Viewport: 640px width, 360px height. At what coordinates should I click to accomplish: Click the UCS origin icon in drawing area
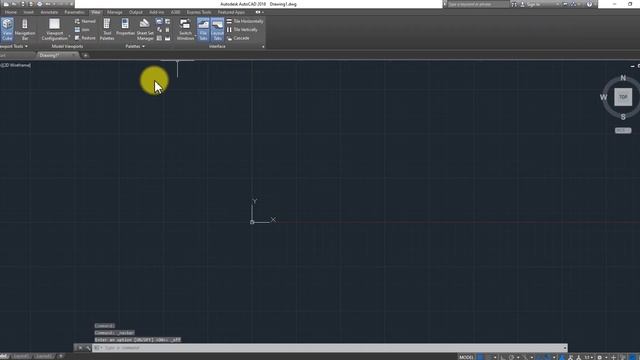pyautogui.click(x=252, y=222)
